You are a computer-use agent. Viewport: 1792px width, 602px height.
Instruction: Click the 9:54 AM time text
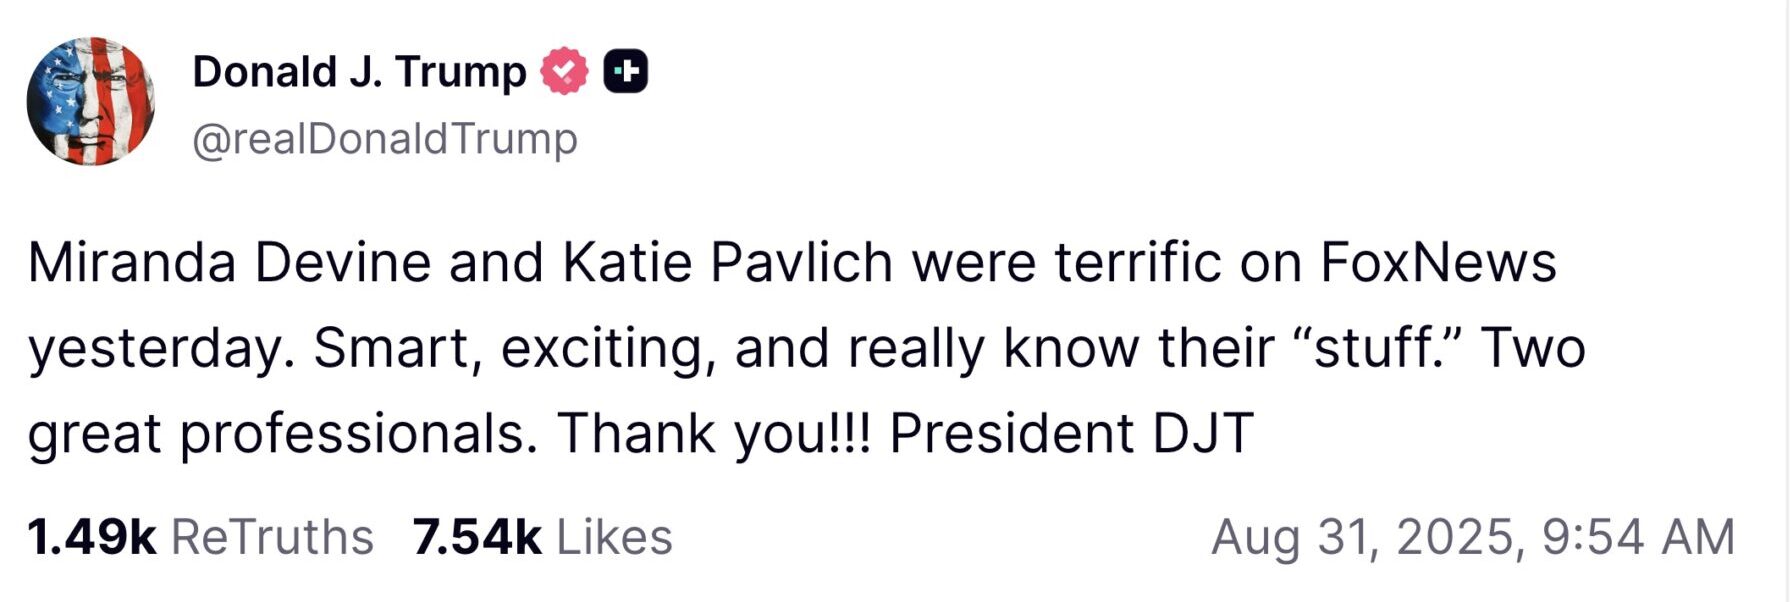[x=1638, y=537]
